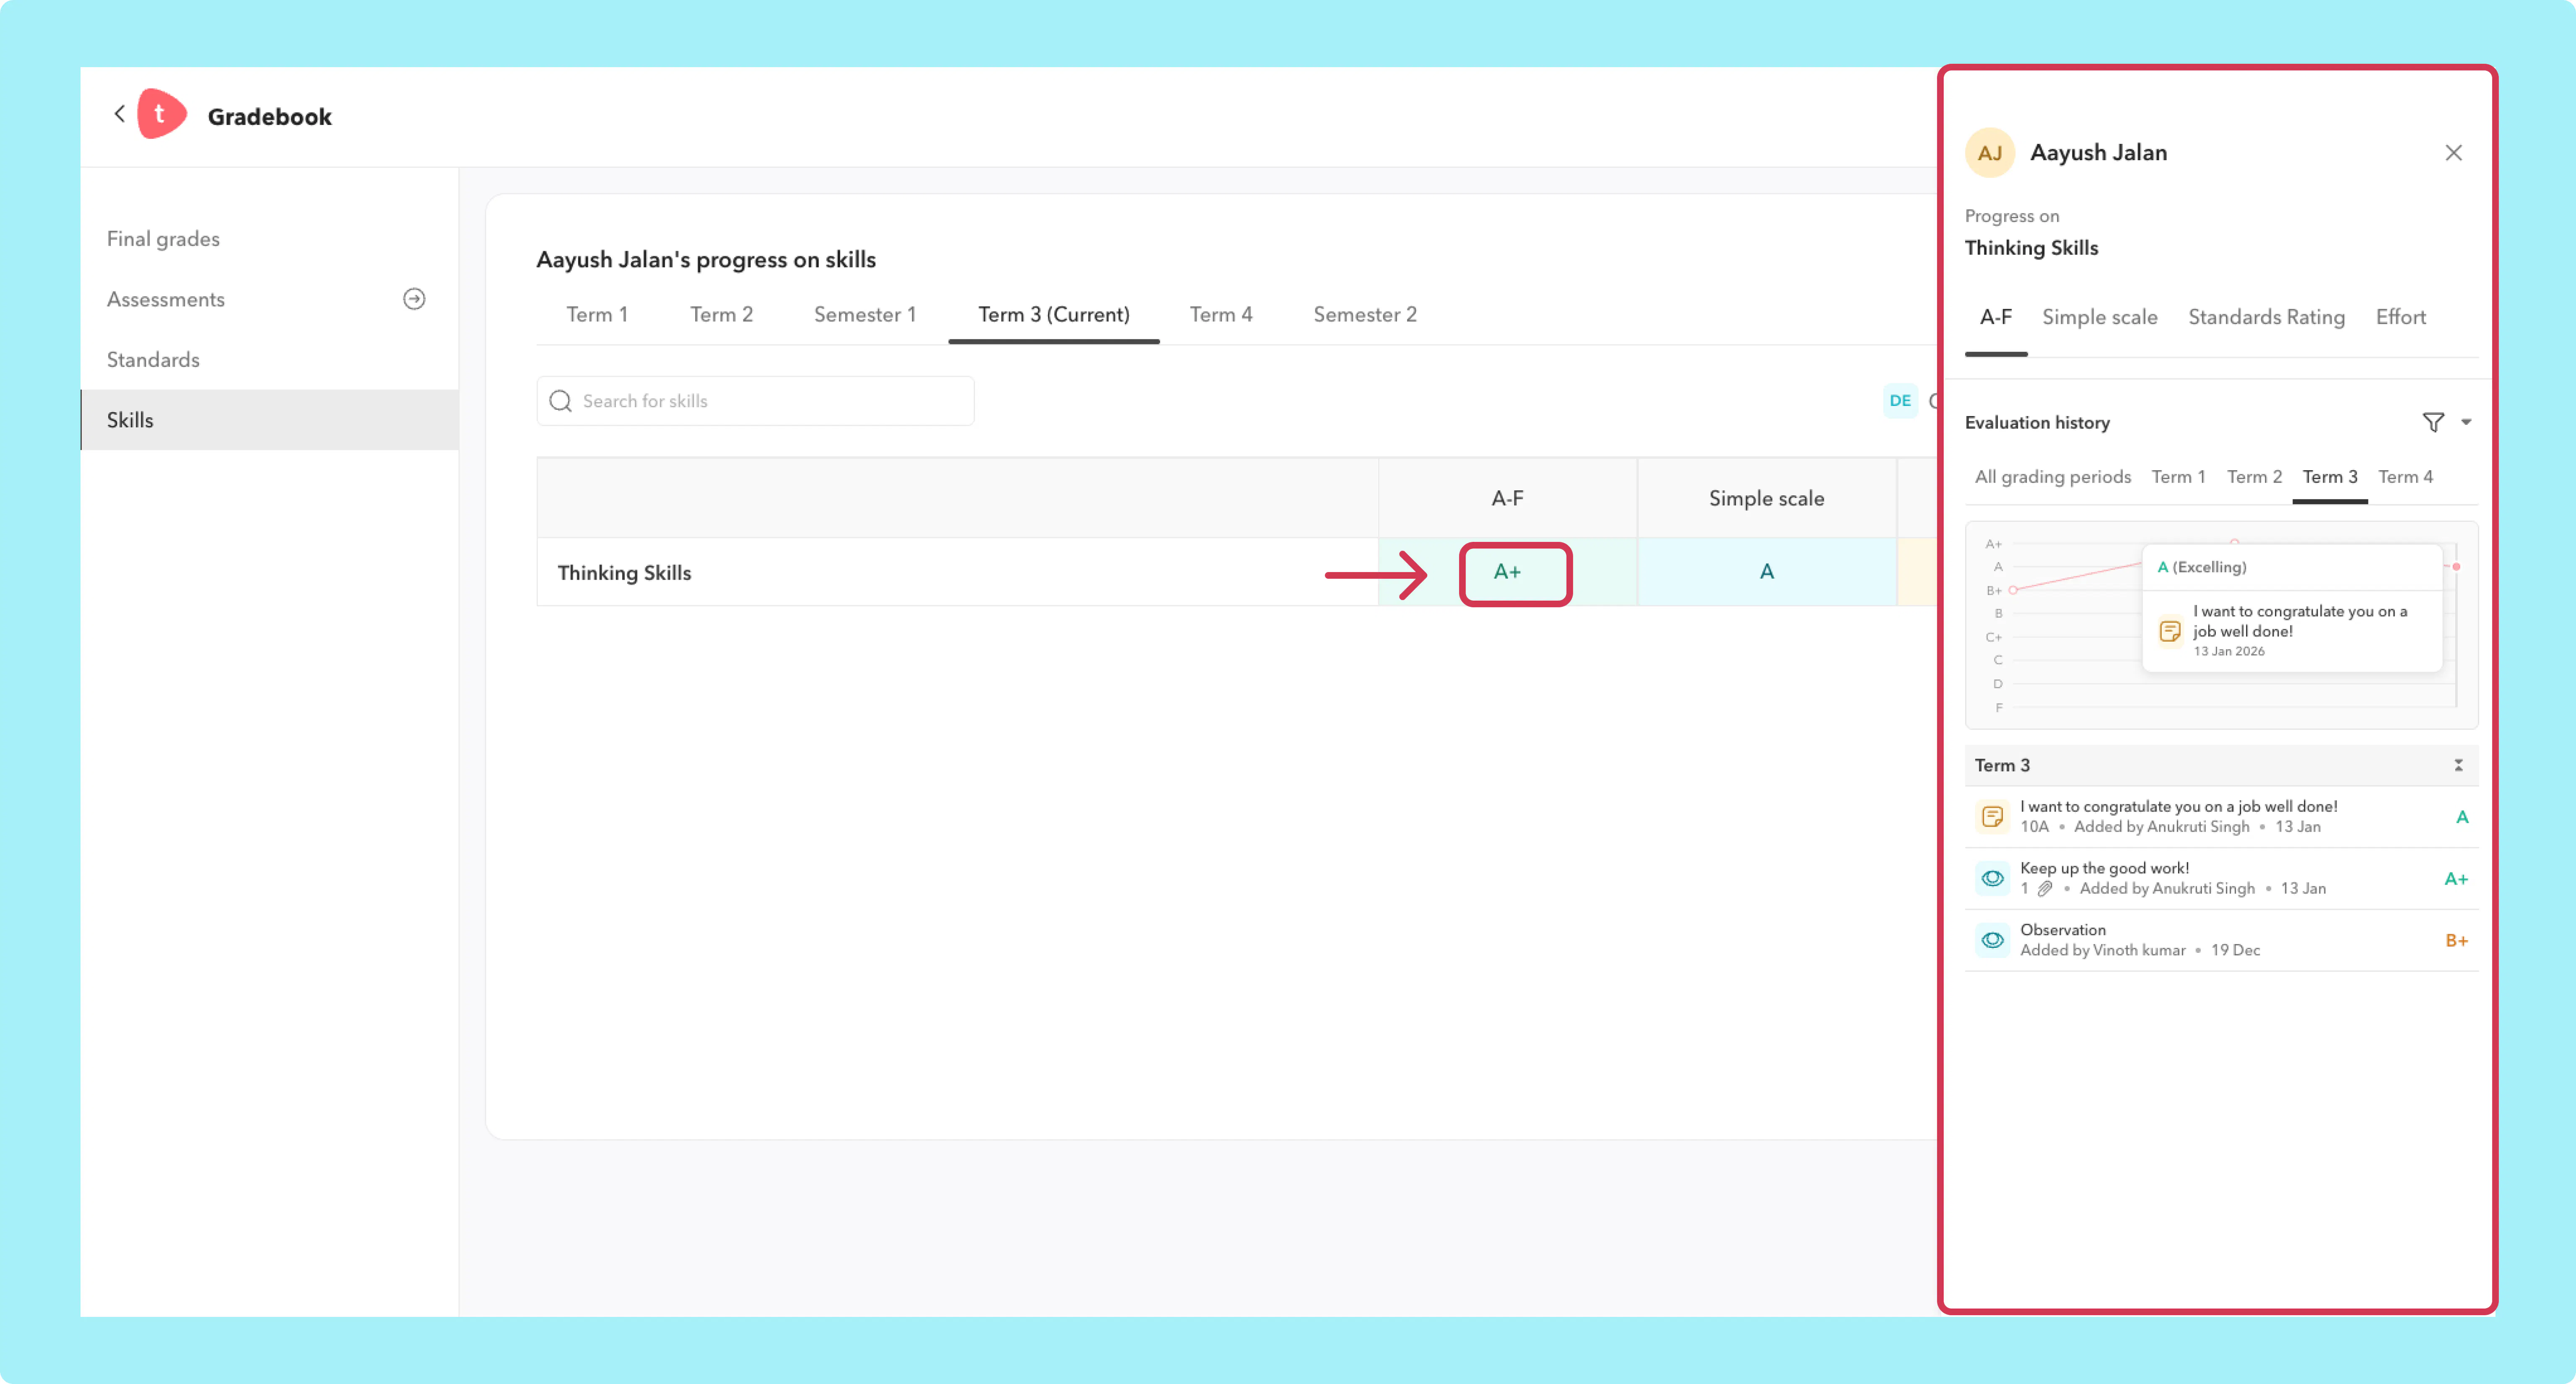2576x1384 pixels.
Task: Click the Gradebook title
Action: coord(270,117)
